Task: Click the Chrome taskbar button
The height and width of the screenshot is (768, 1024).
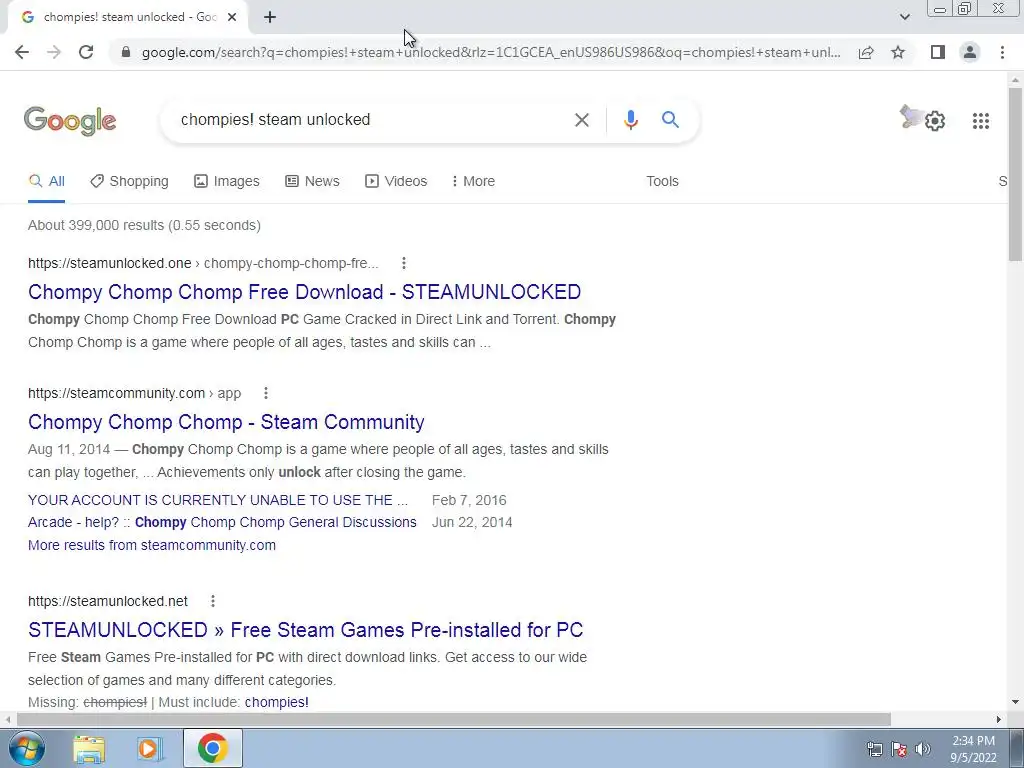Action: tap(212, 748)
